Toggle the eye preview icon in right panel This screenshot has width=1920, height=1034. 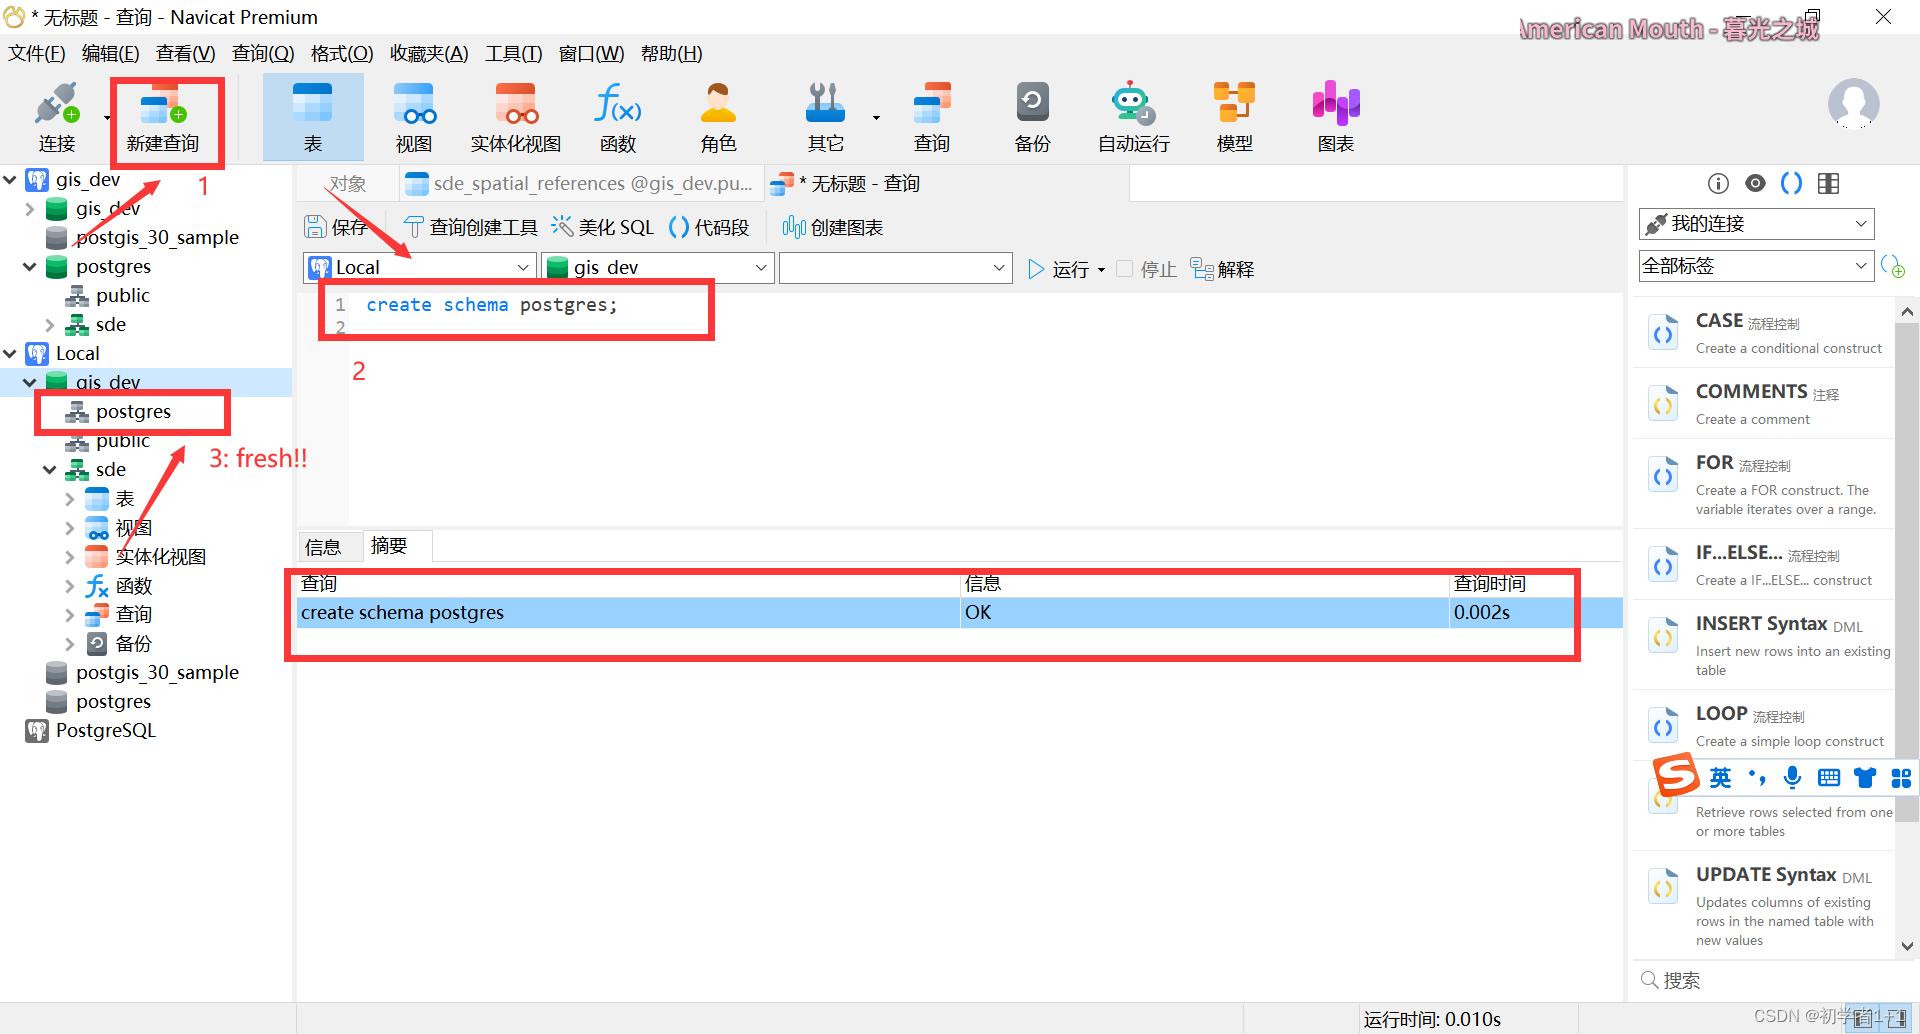pos(1756,183)
